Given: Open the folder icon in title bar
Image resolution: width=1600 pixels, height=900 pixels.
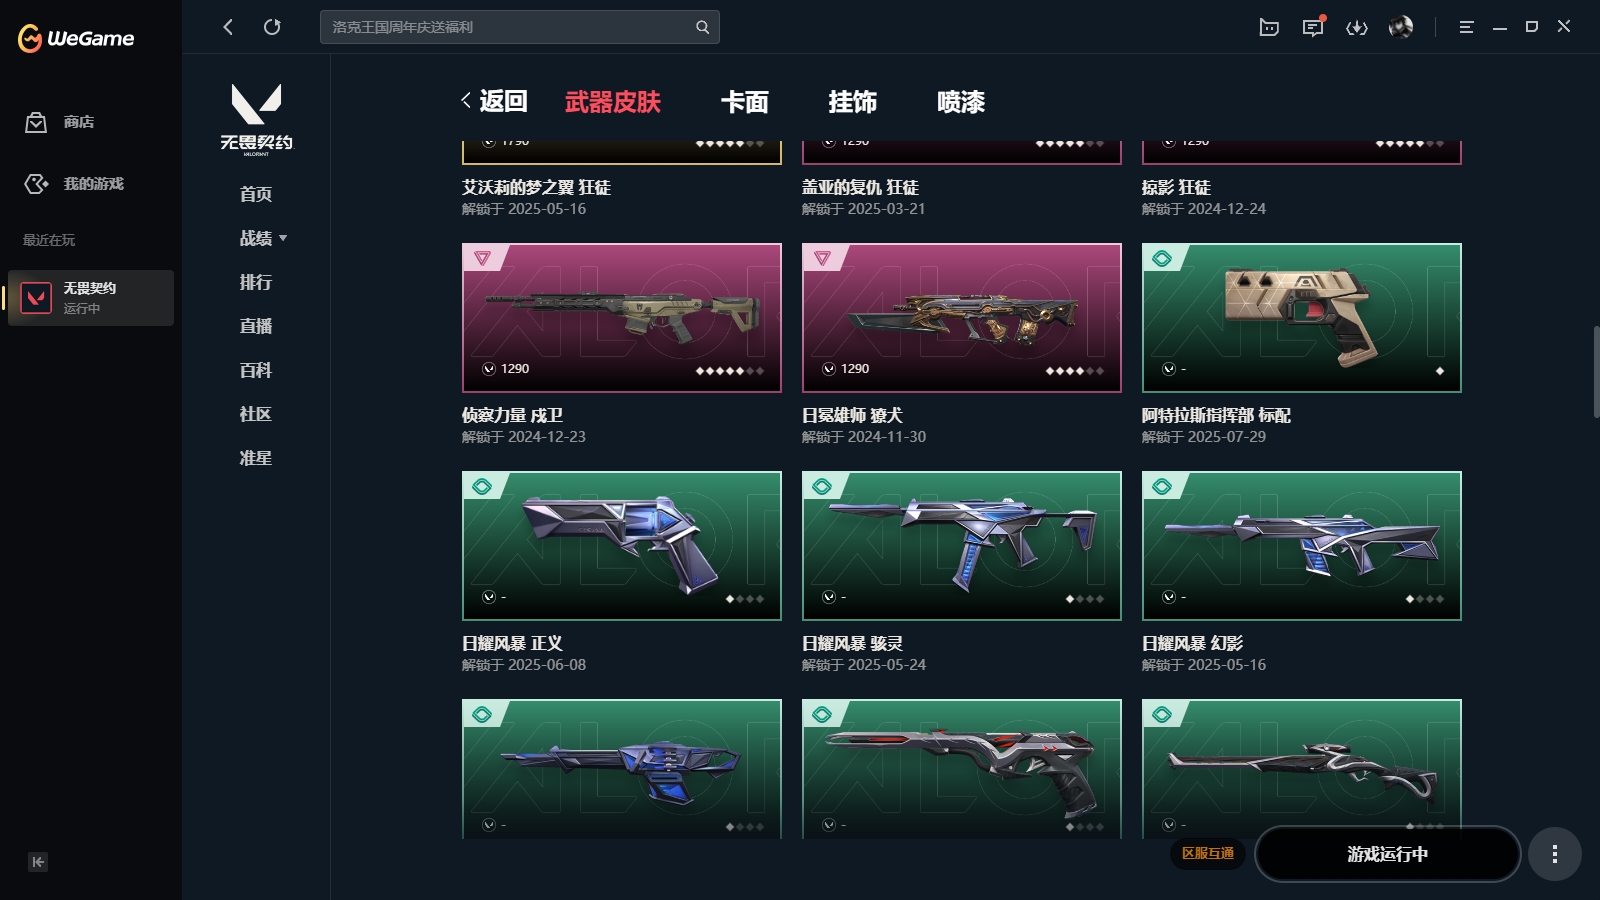Looking at the screenshot, I should click(x=1269, y=27).
